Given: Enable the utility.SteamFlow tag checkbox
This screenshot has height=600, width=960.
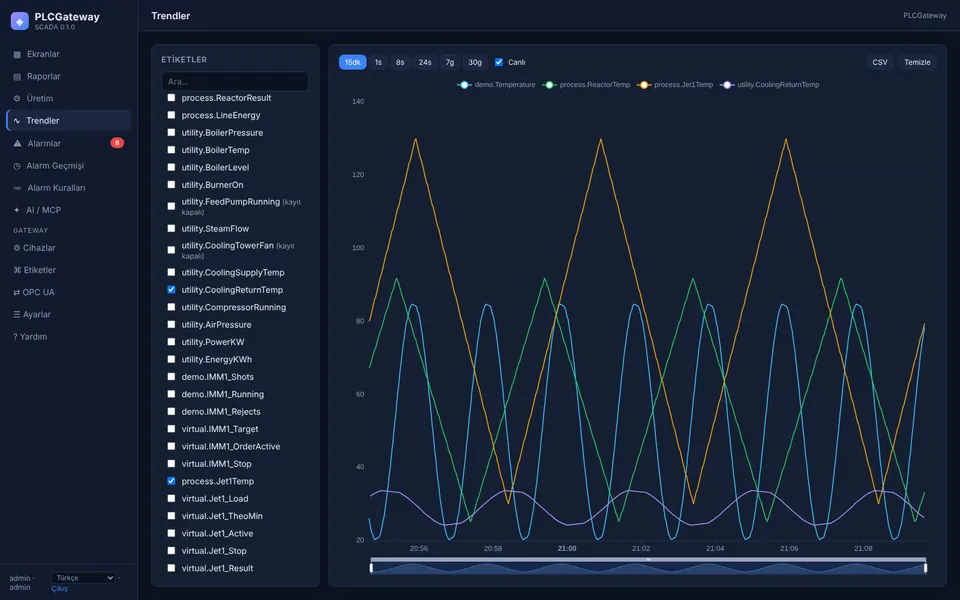Looking at the screenshot, I should [171, 228].
